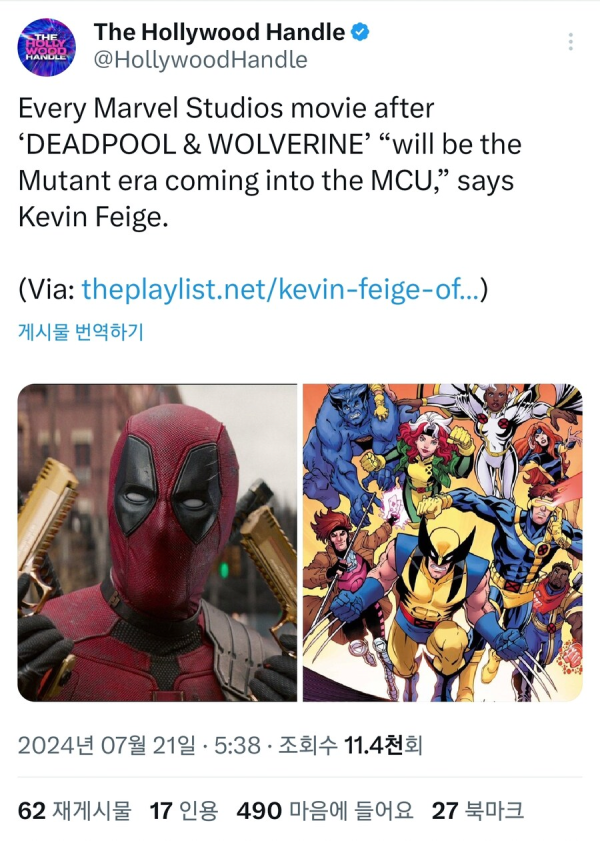This screenshot has height=841, width=600.
Task: Show the 490 마음에 들어요 likes
Action: (325, 810)
